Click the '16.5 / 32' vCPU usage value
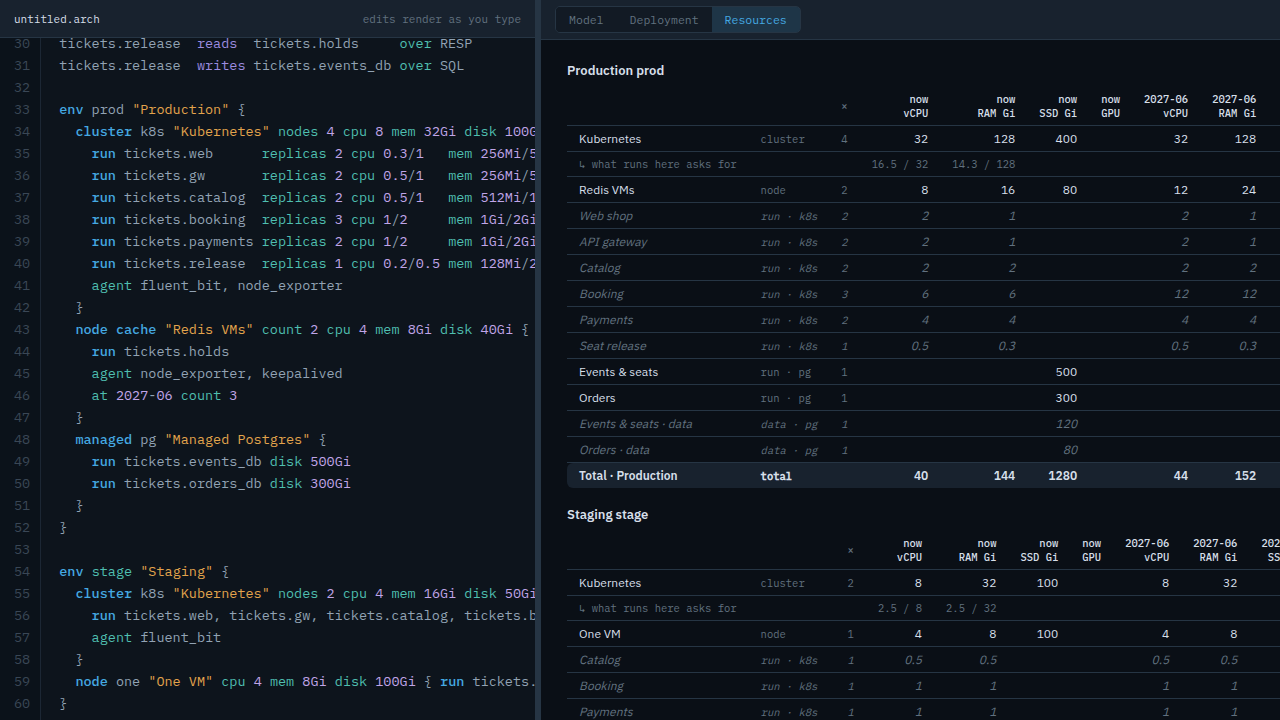 pyautogui.click(x=899, y=164)
